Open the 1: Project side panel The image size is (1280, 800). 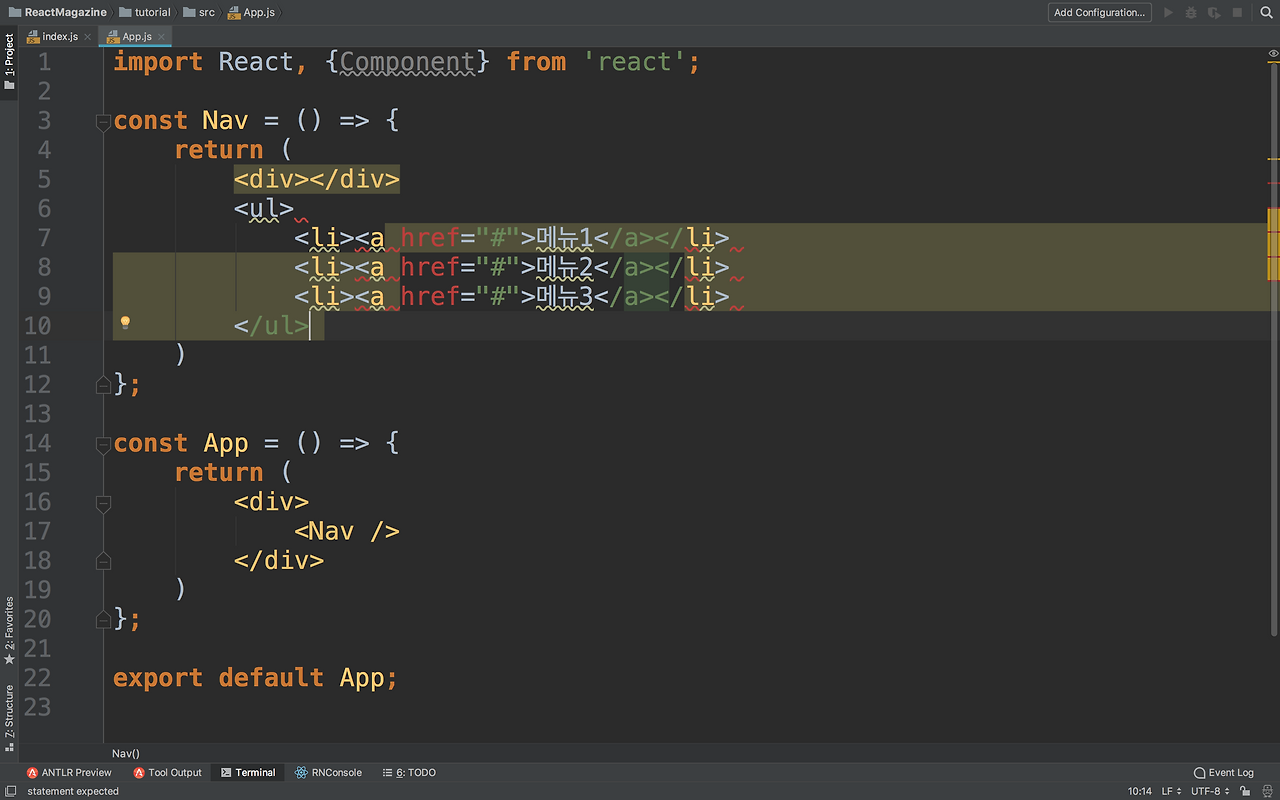9,62
